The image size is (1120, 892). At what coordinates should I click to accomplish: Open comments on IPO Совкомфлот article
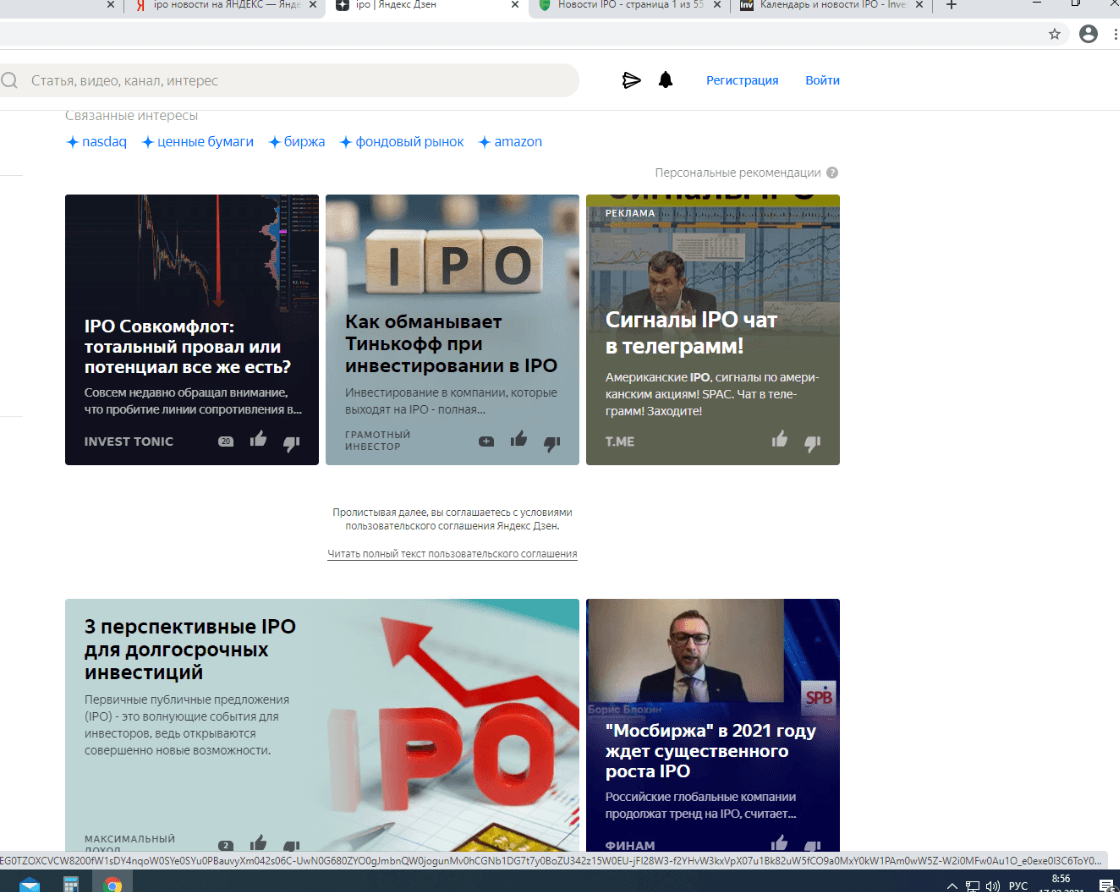coord(226,441)
